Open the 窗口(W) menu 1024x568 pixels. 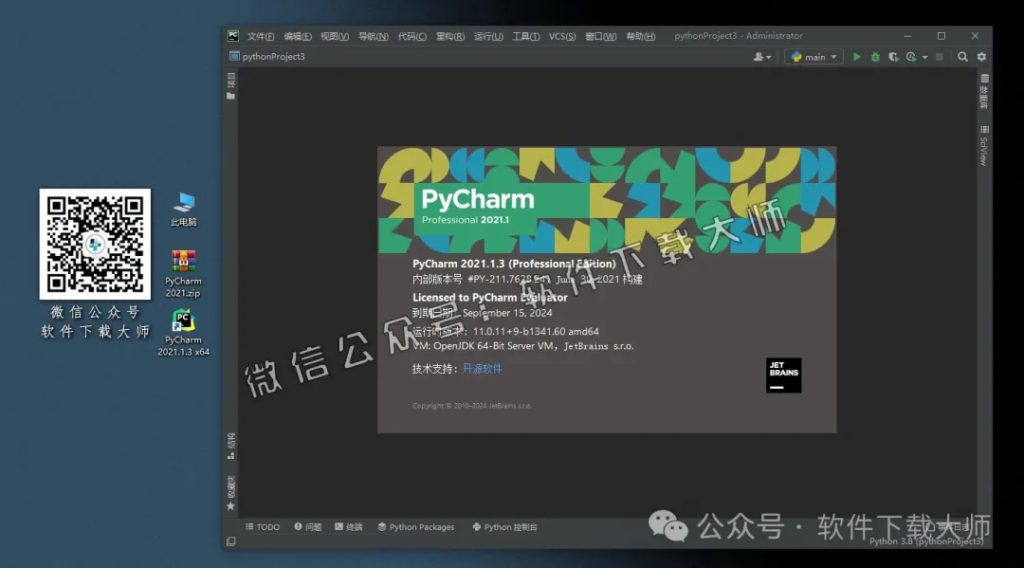(x=601, y=37)
